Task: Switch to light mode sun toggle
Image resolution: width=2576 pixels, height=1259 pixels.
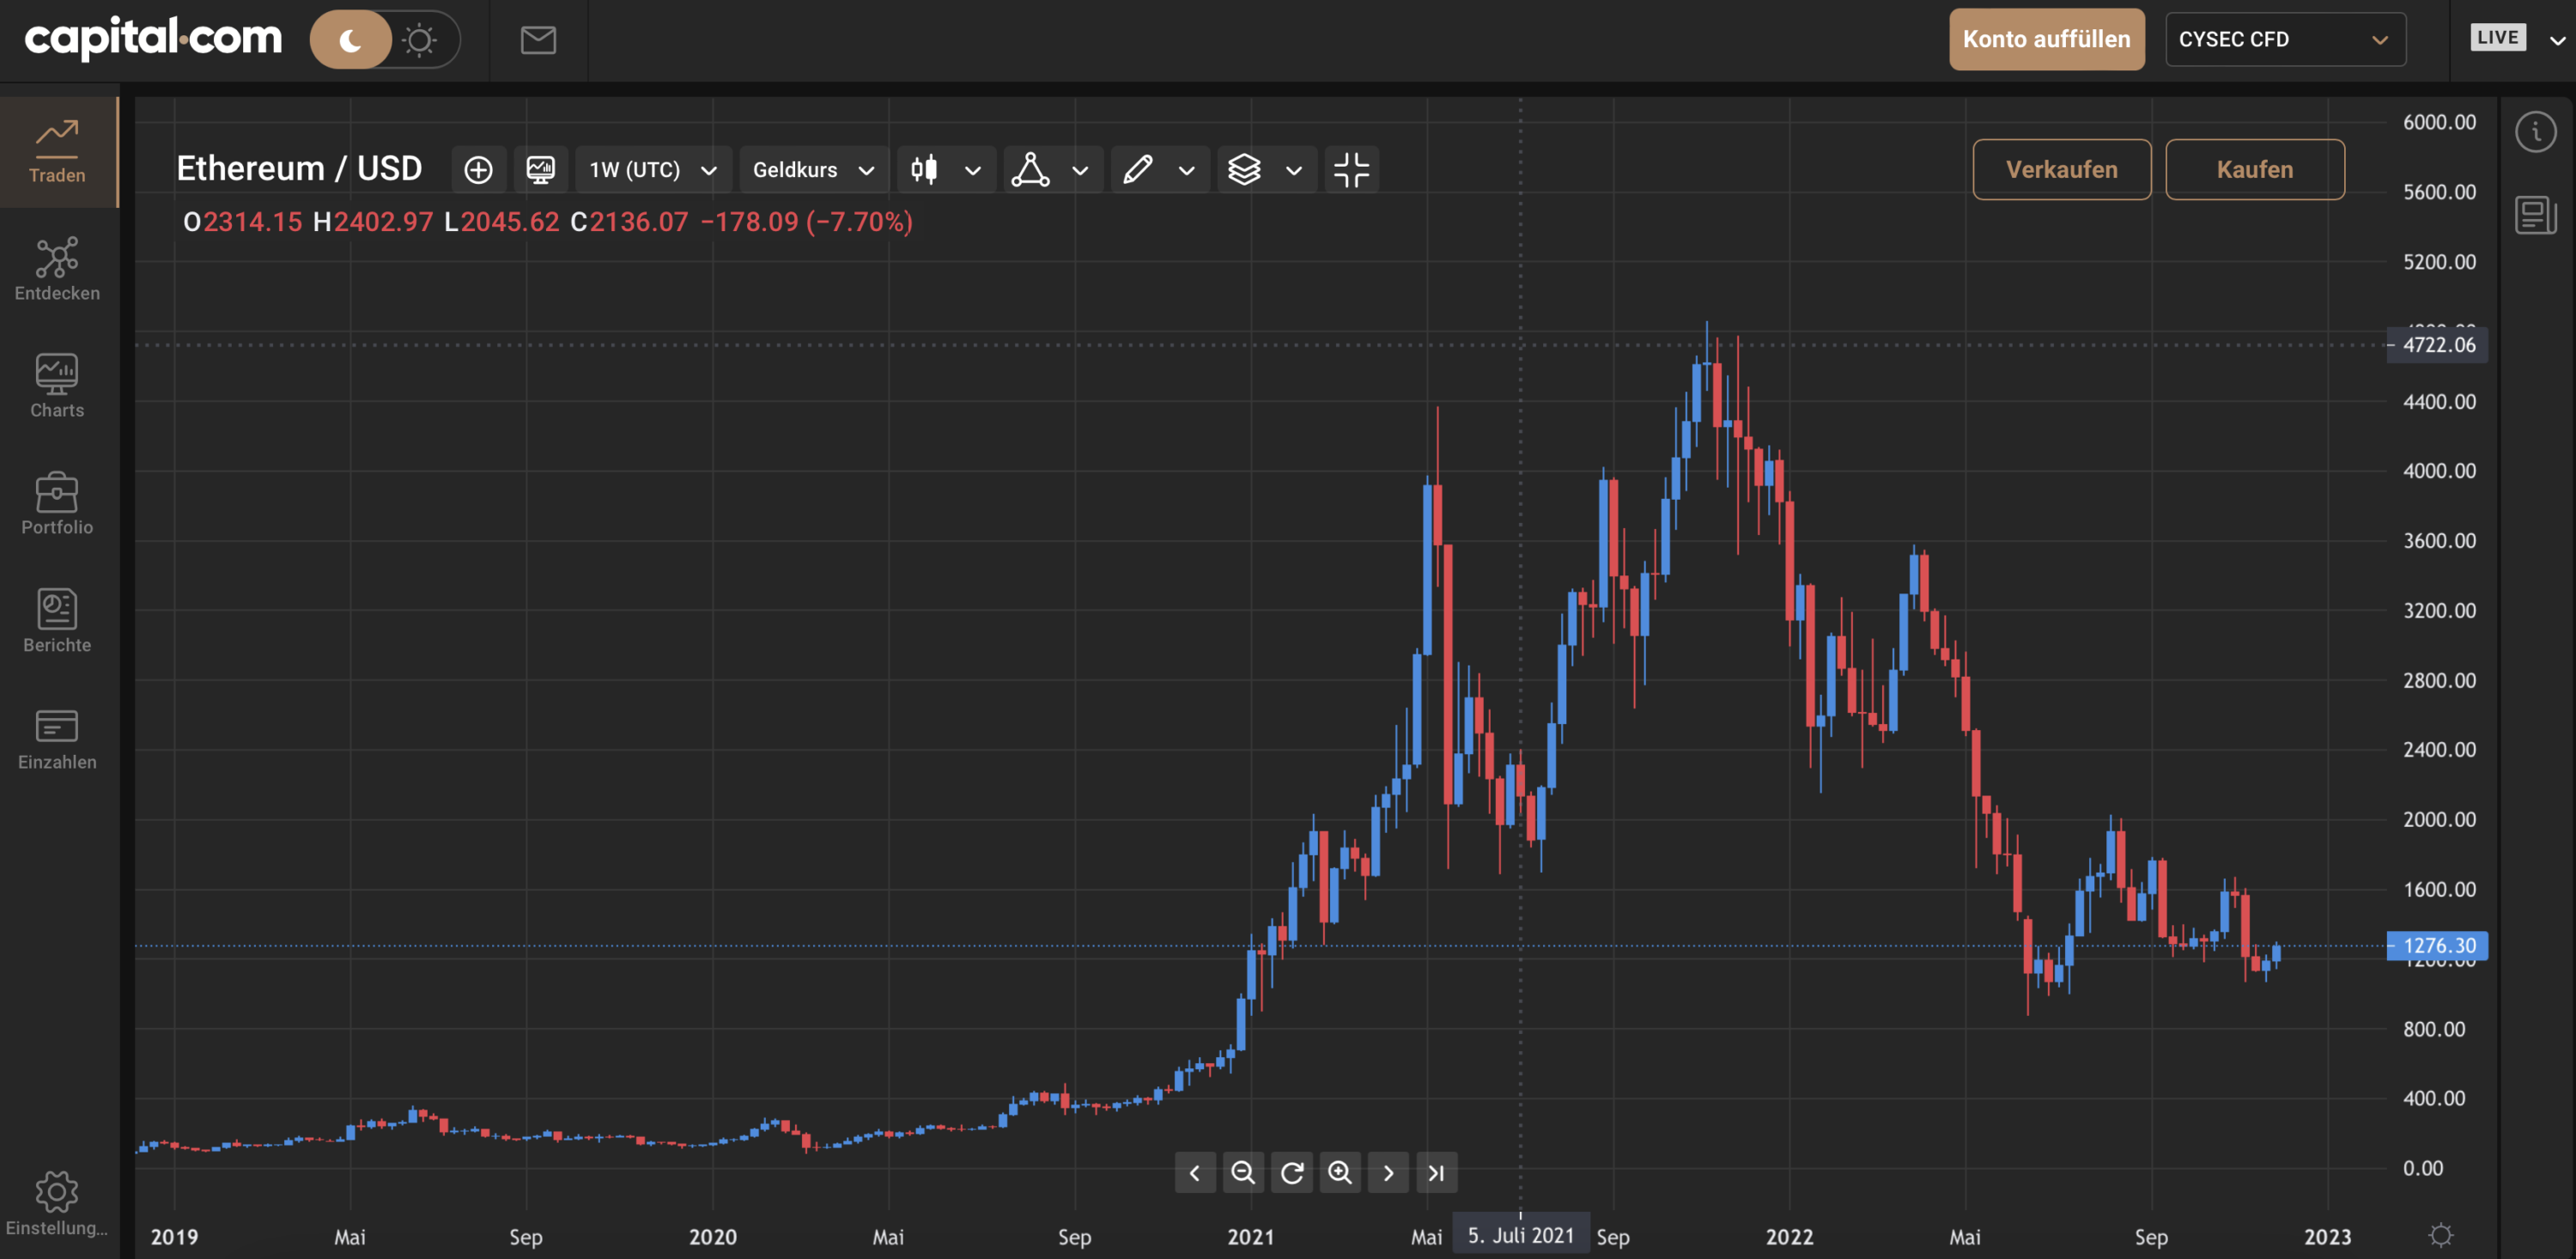Action: (x=420, y=40)
